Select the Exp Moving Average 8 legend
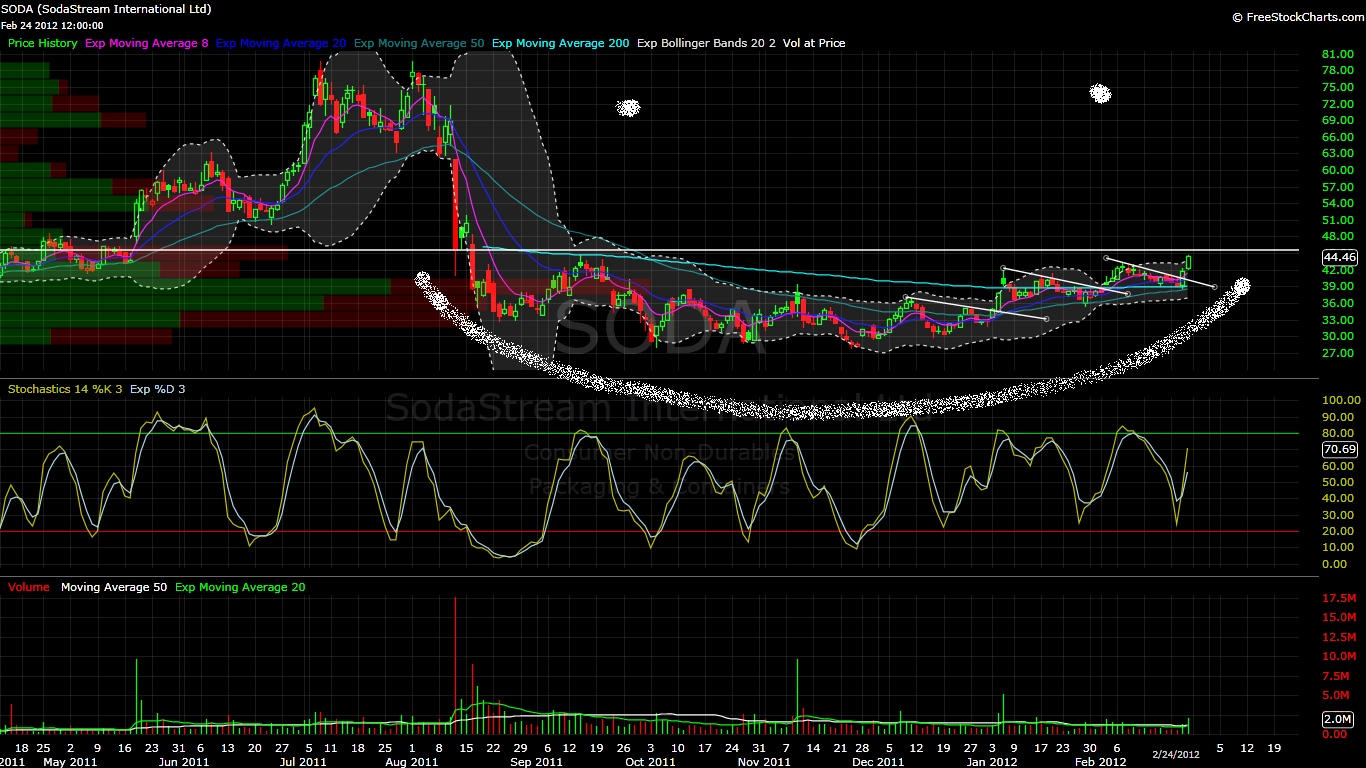This screenshot has height=768, width=1366. click(147, 43)
